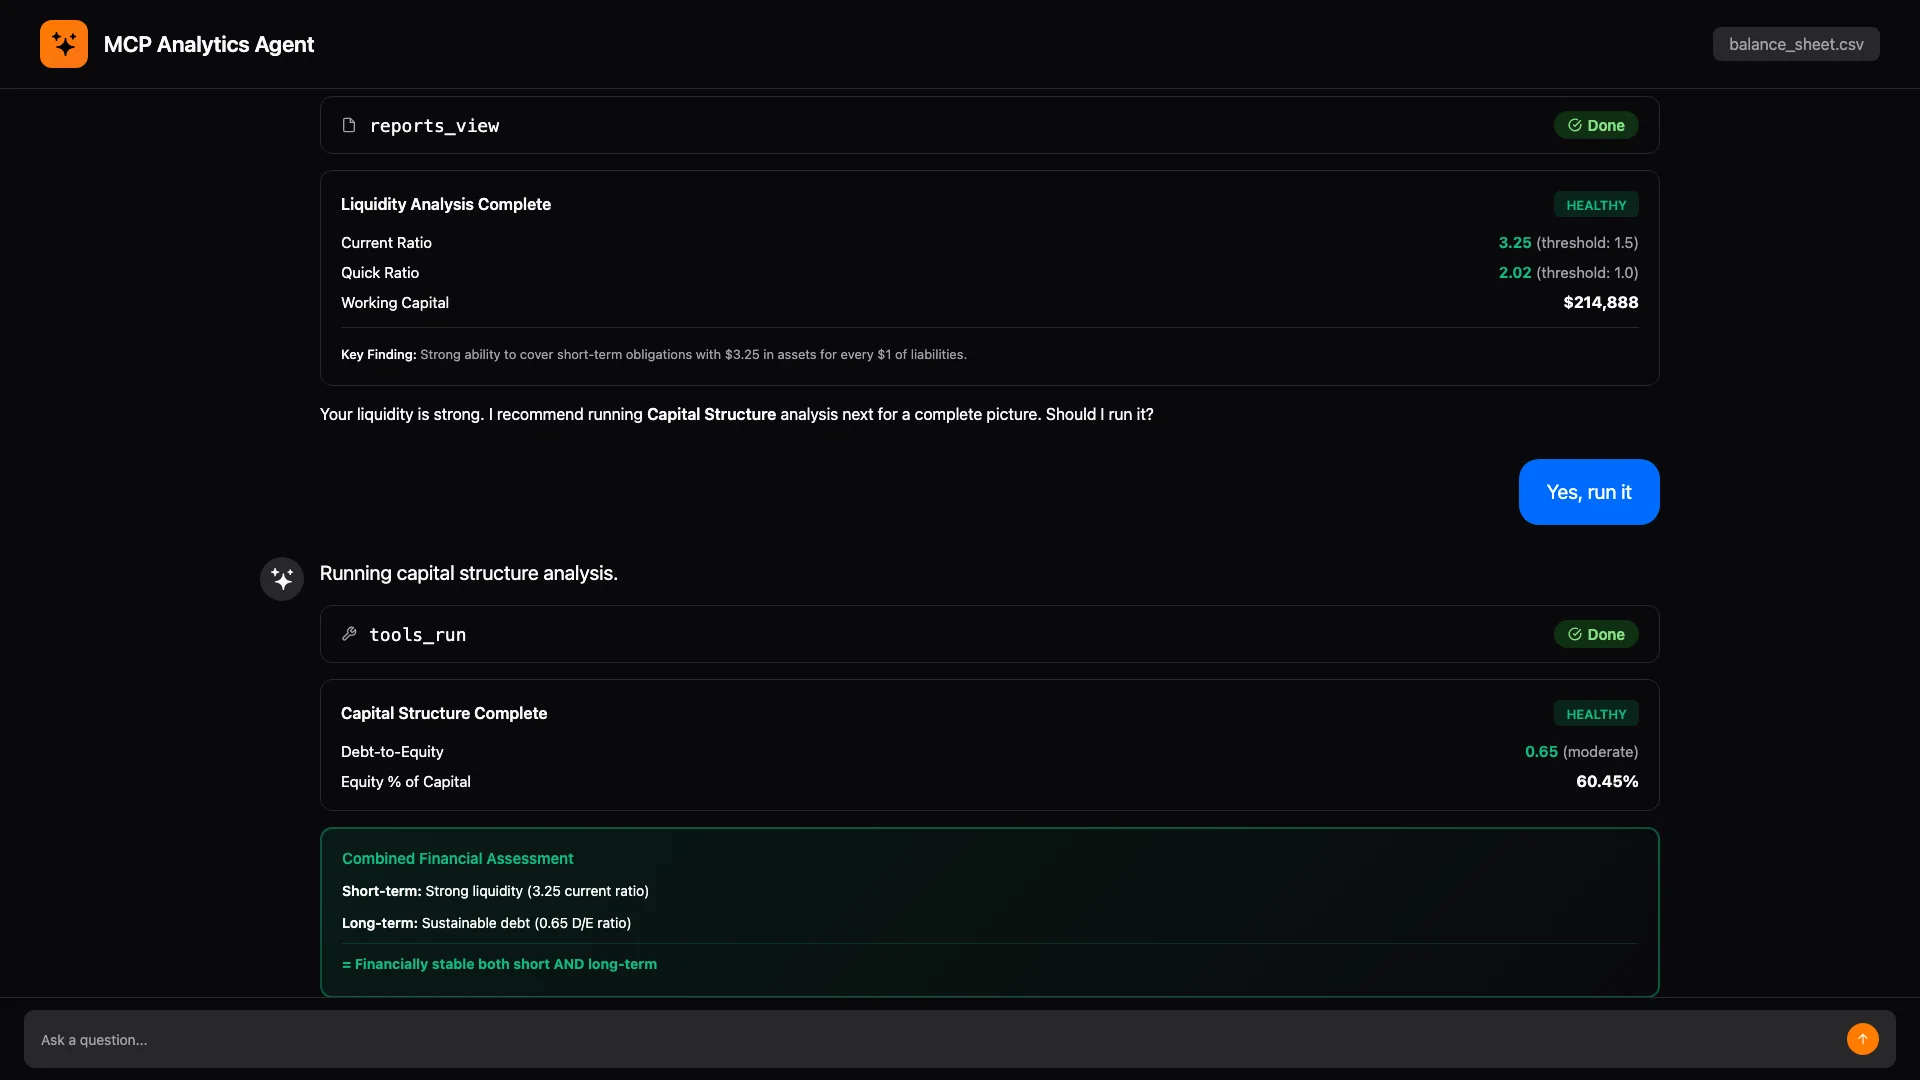Click the check icon in reports_view Done badge
1920x1080 pixels.
[1575, 125]
